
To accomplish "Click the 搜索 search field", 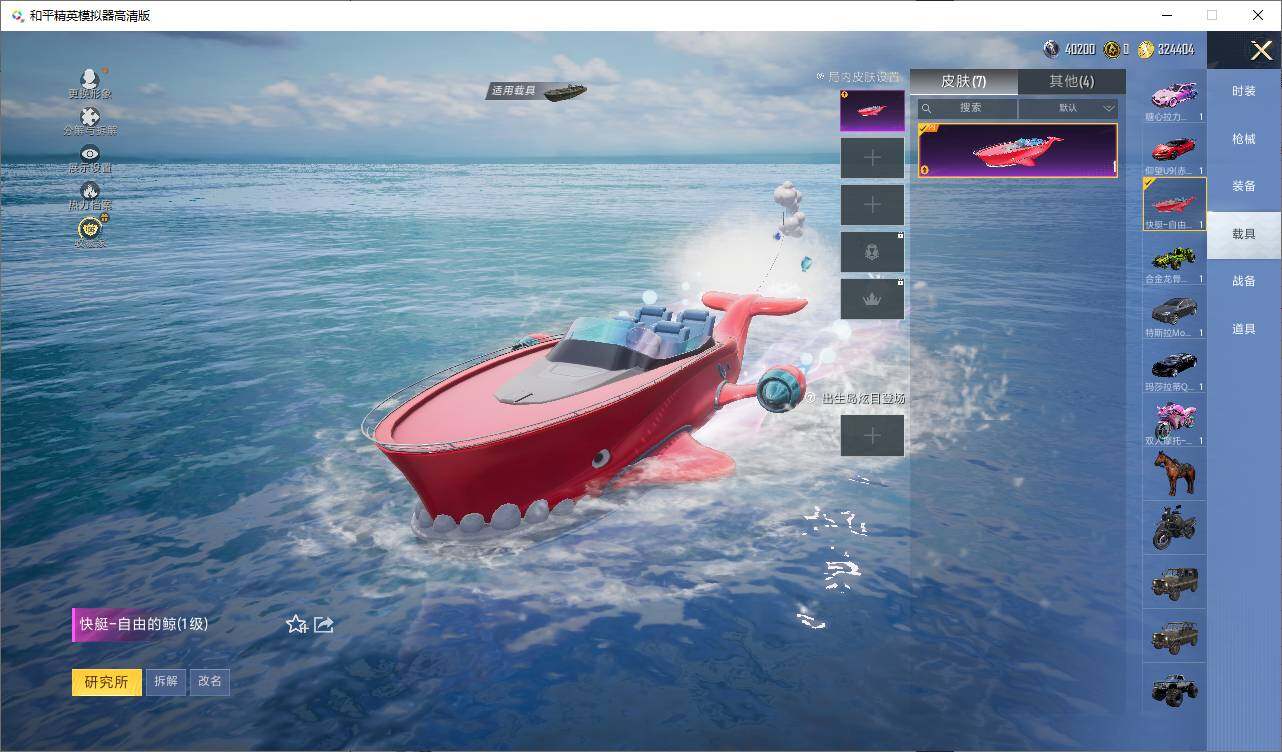I will [968, 108].
